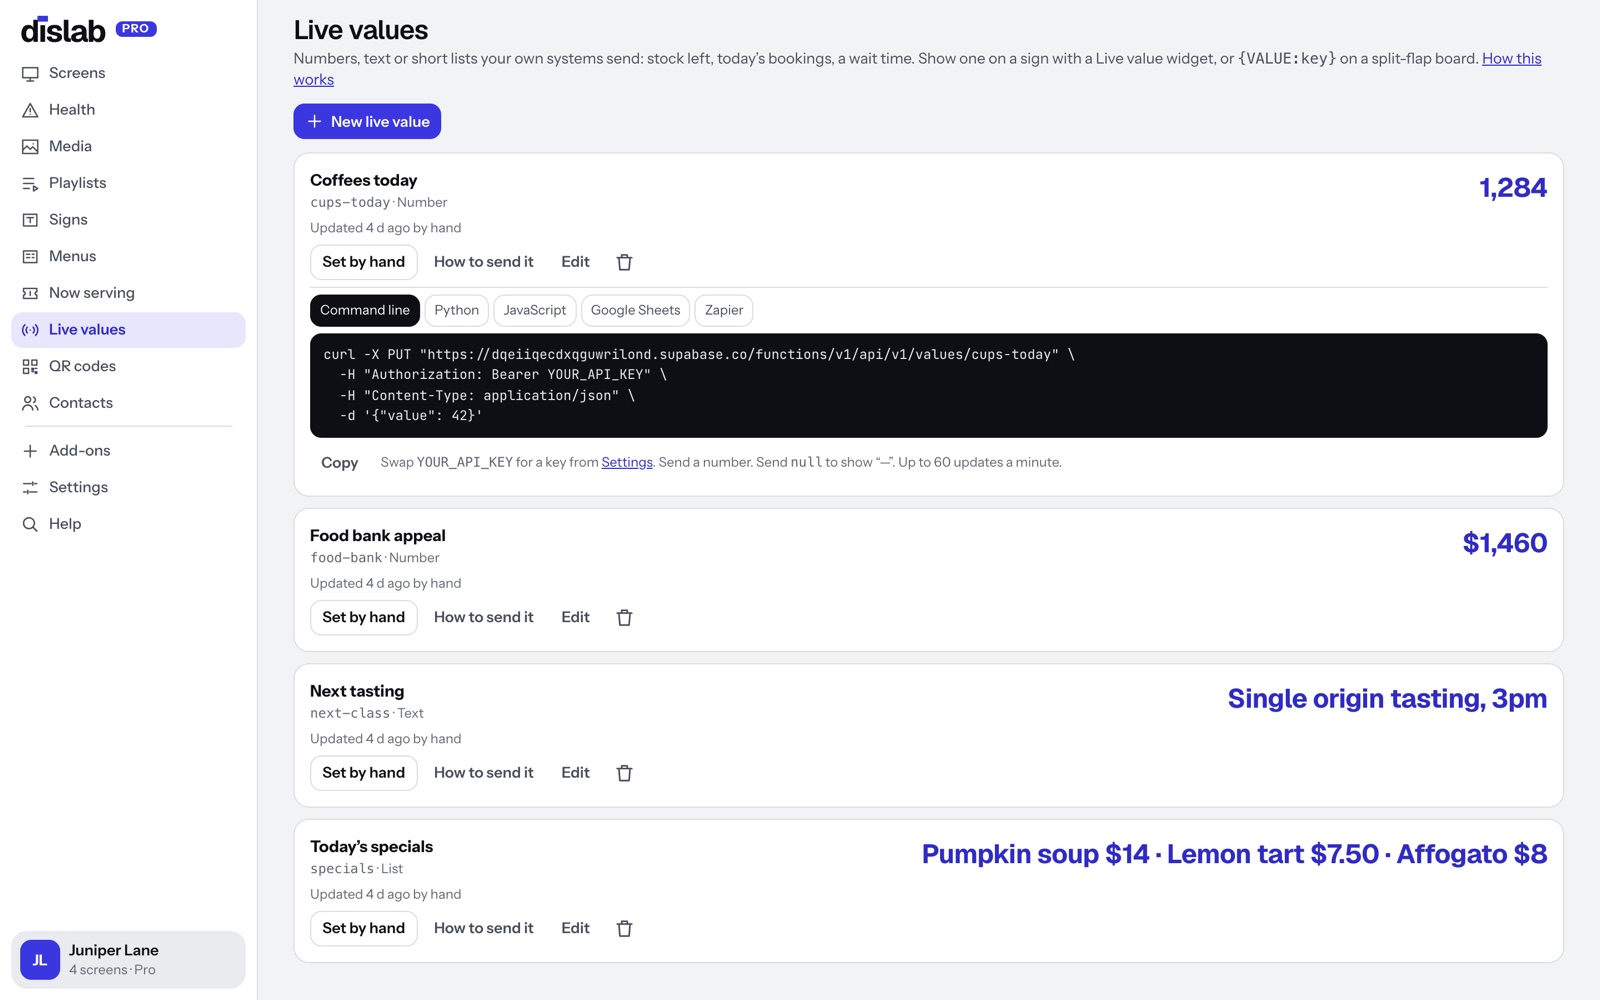Screen dimensions: 1600x1000
Task: Switch to the Python tab
Action: pos(457,310)
